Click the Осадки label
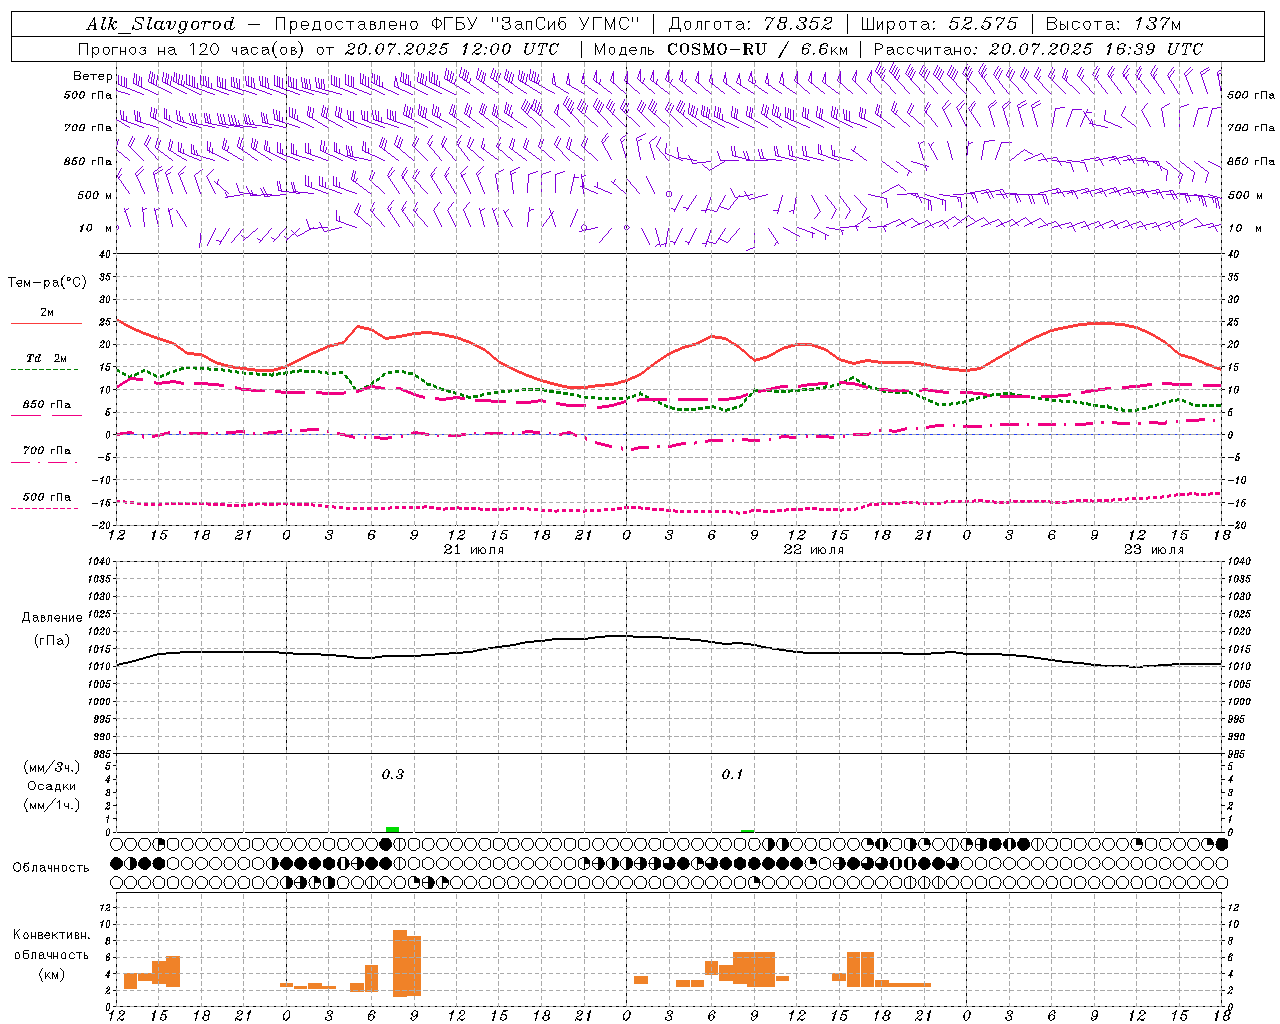The height and width of the screenshot is (1024, 1280). (x=52, y=786)
